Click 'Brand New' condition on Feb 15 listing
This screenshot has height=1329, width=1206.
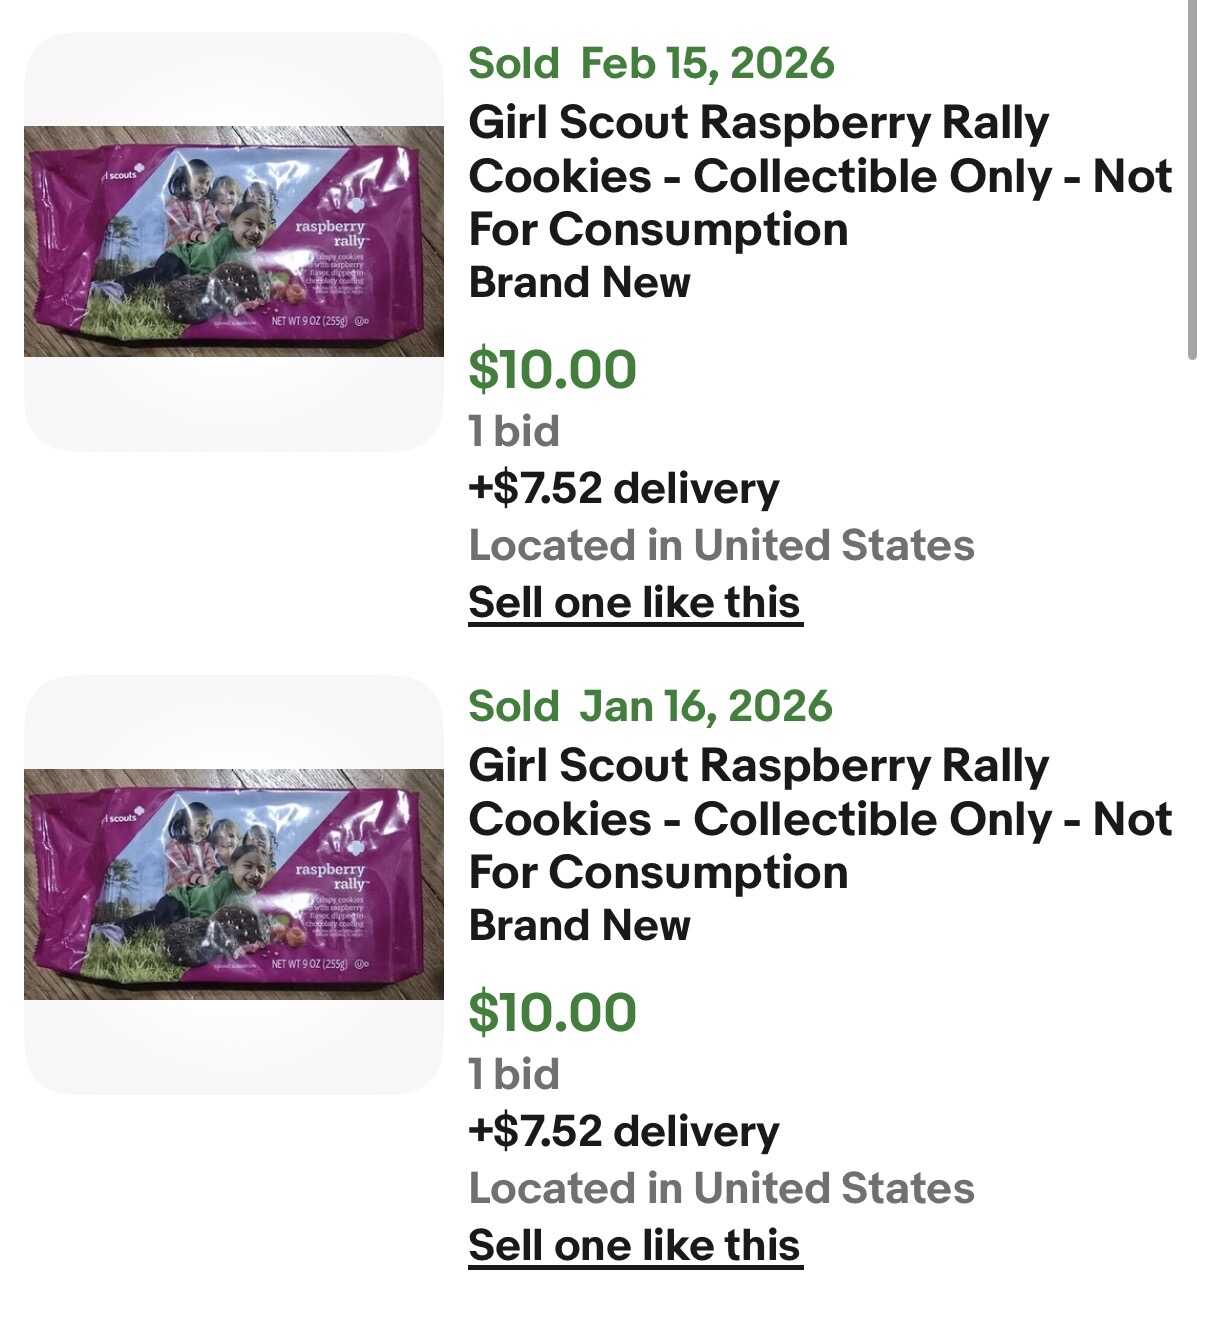(579, 283)
